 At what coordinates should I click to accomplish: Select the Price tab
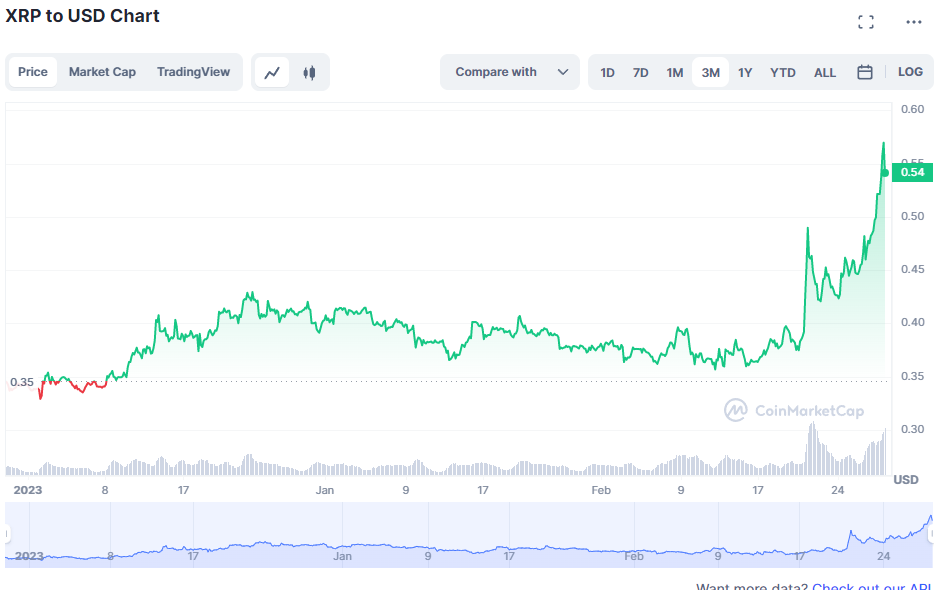pos(33,72)
